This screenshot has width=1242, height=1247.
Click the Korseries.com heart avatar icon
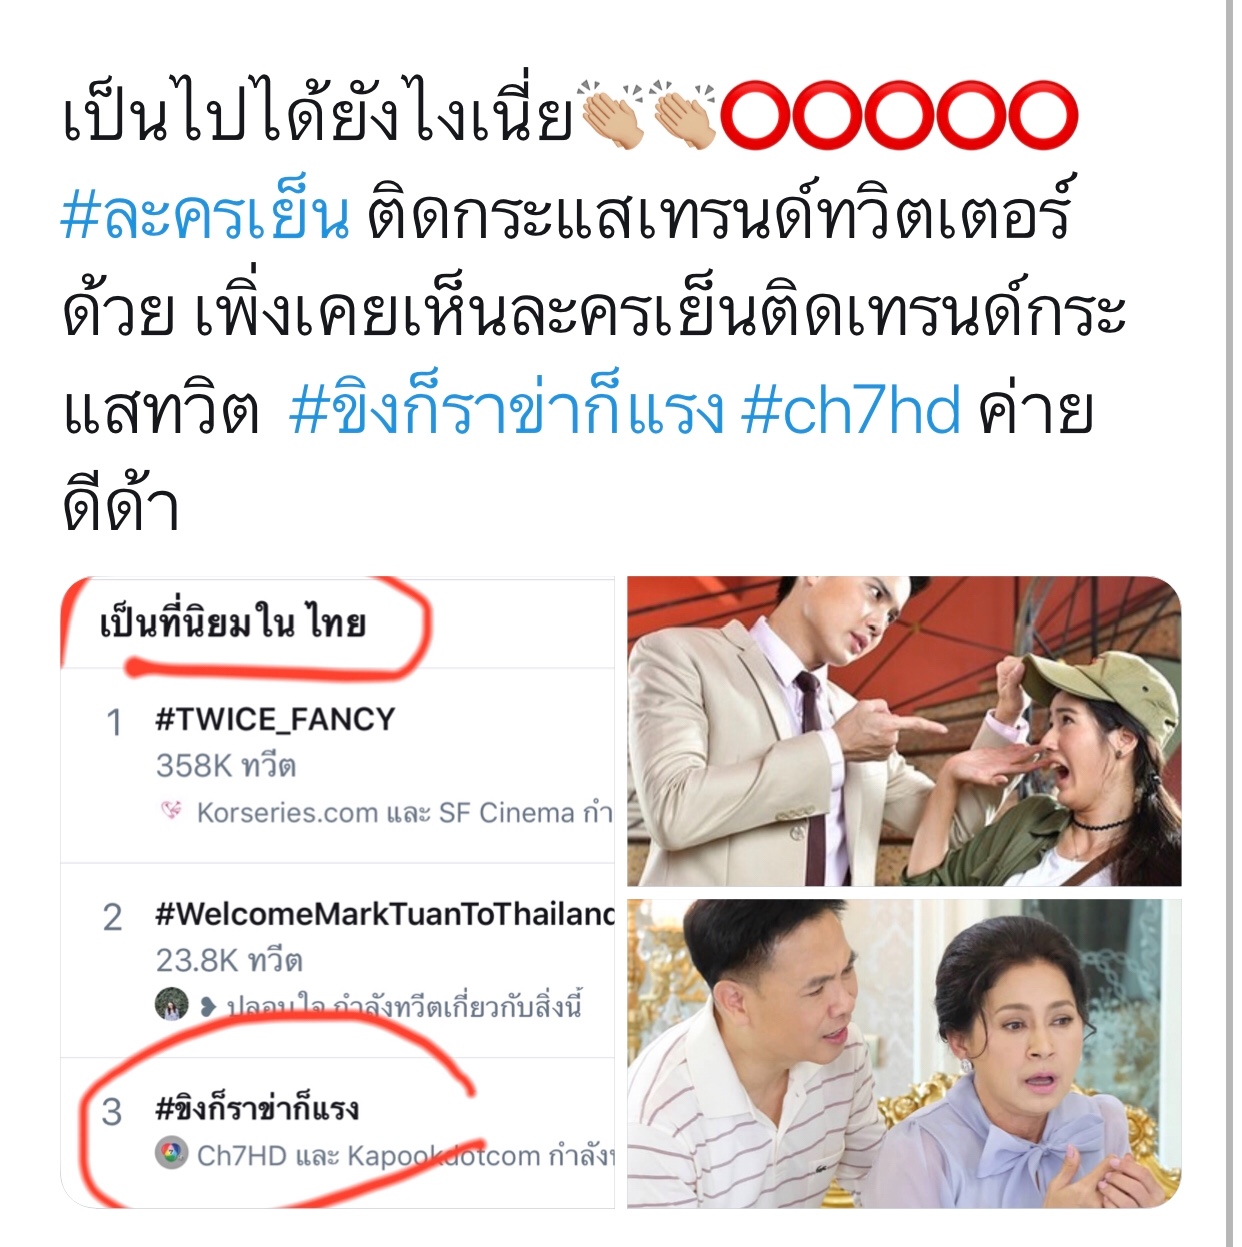[172, 811]
